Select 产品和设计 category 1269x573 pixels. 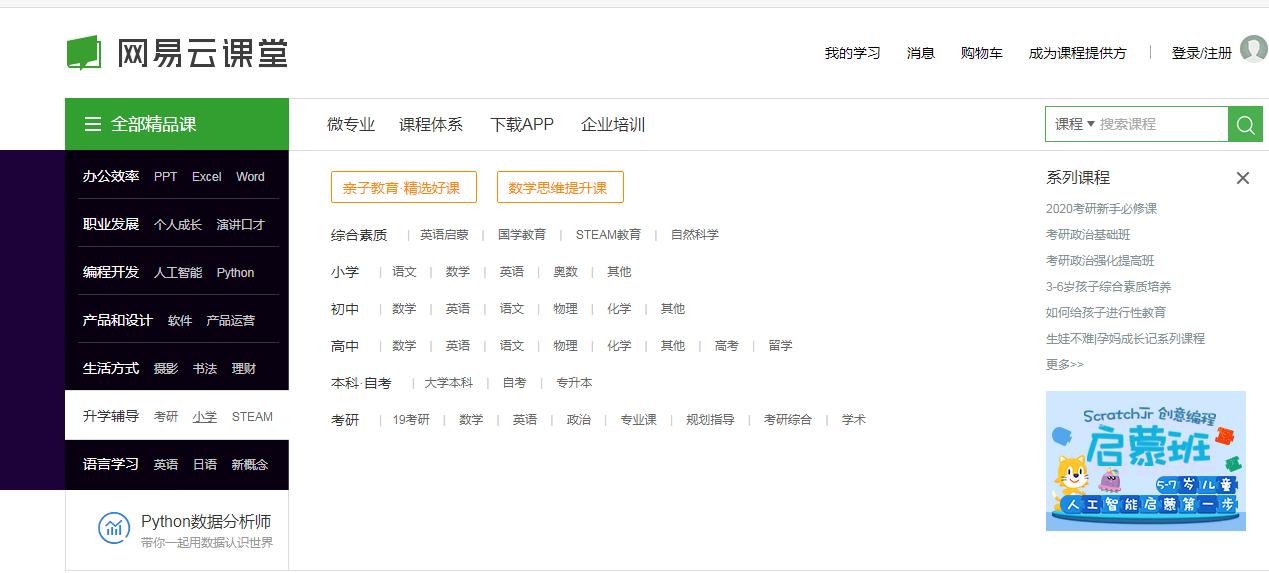click(x=118, y=320)
